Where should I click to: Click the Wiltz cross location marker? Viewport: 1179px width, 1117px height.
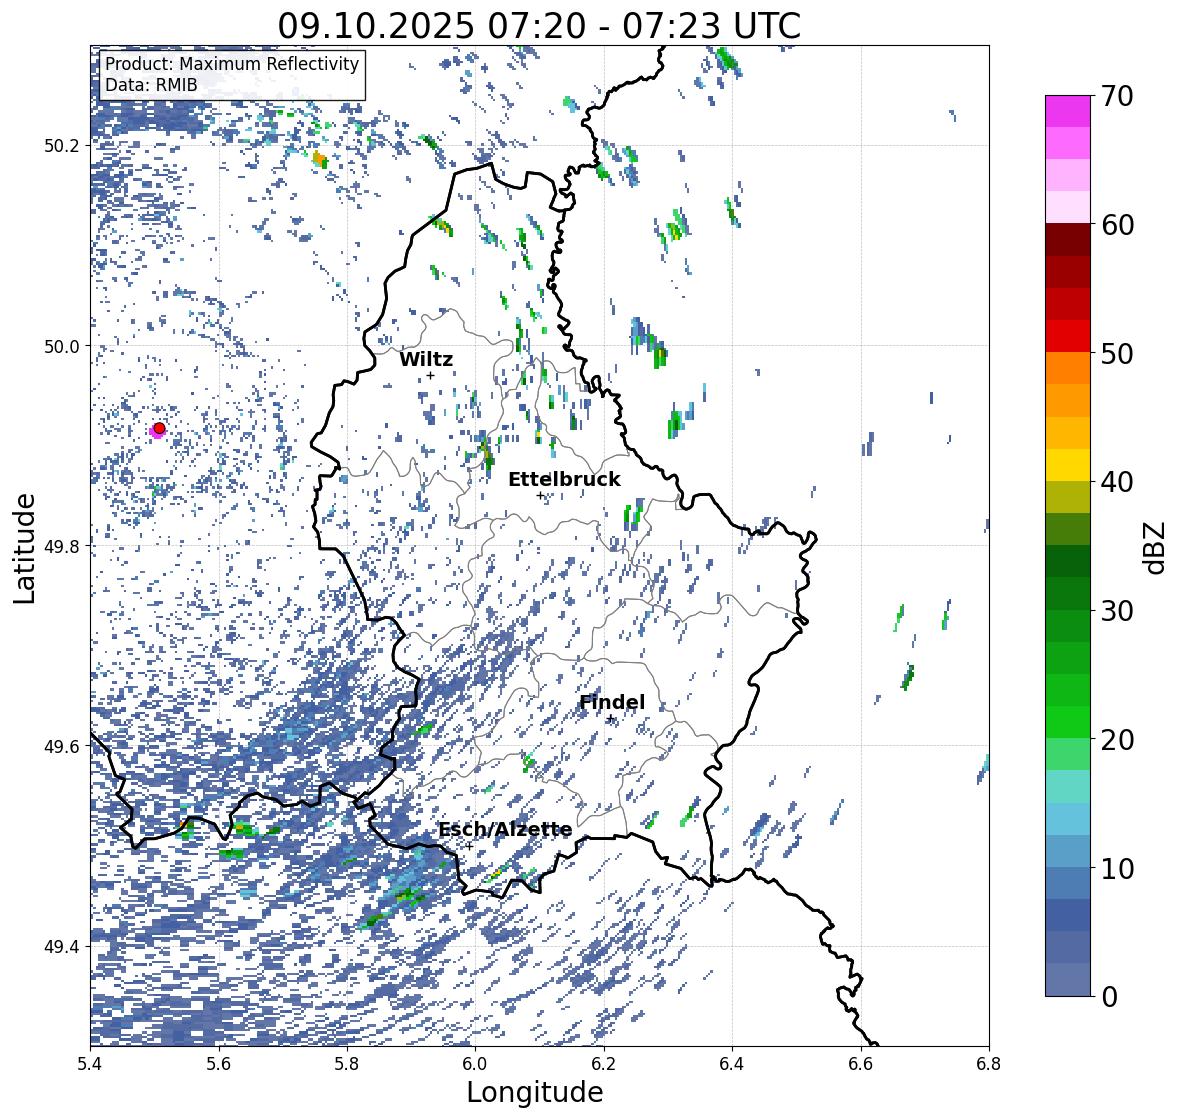point(430,375)
